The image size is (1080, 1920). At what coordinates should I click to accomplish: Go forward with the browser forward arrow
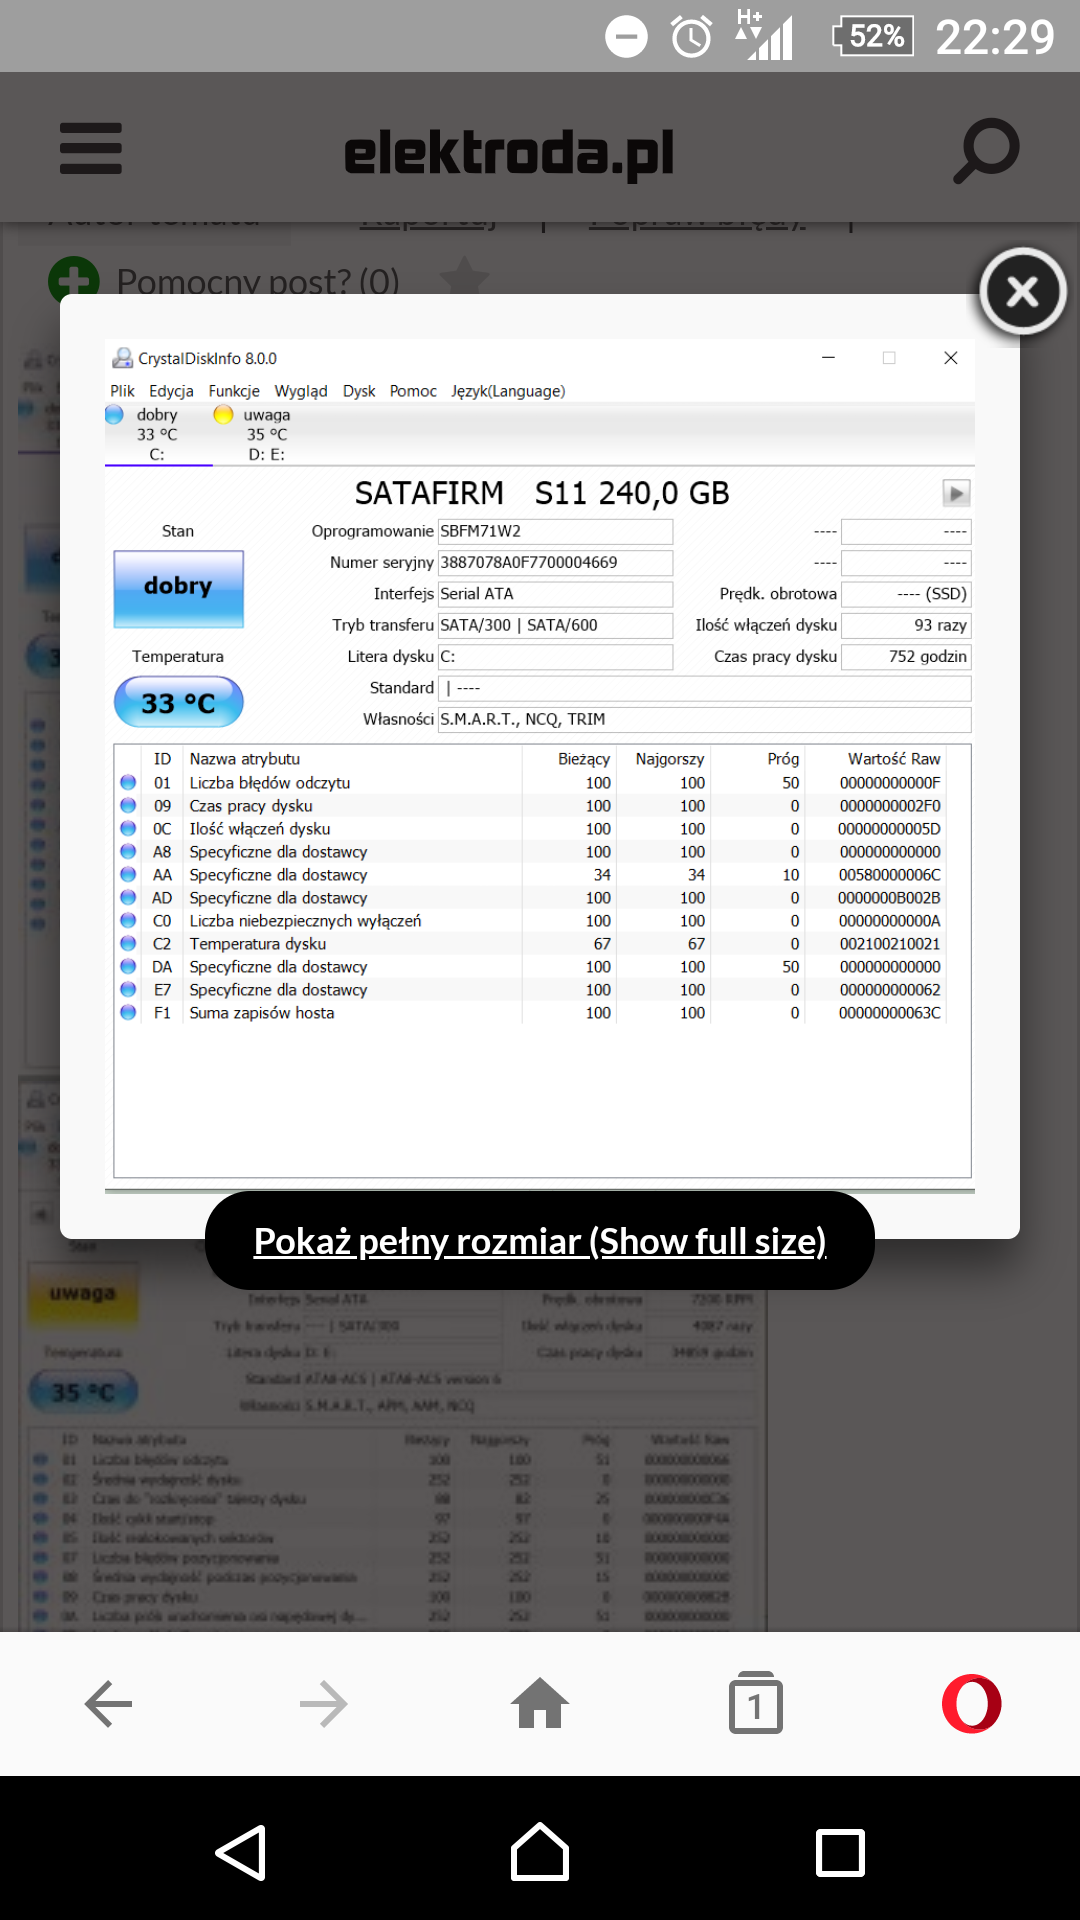pyautogui.click(x=324, y=1704)
